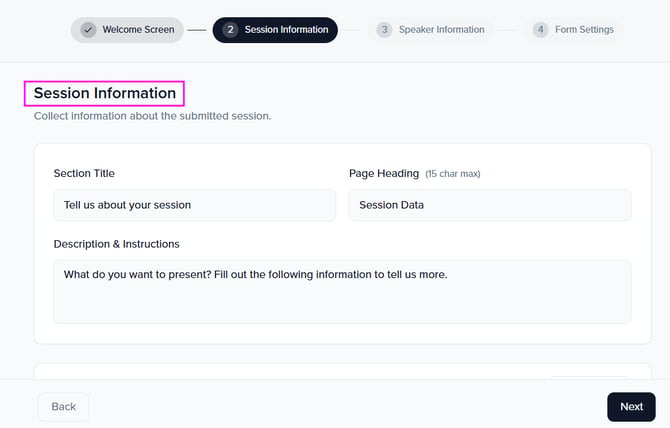Focus the Section Title input field
This screenshot has height=428, width=670.
[x=194, y=205]
